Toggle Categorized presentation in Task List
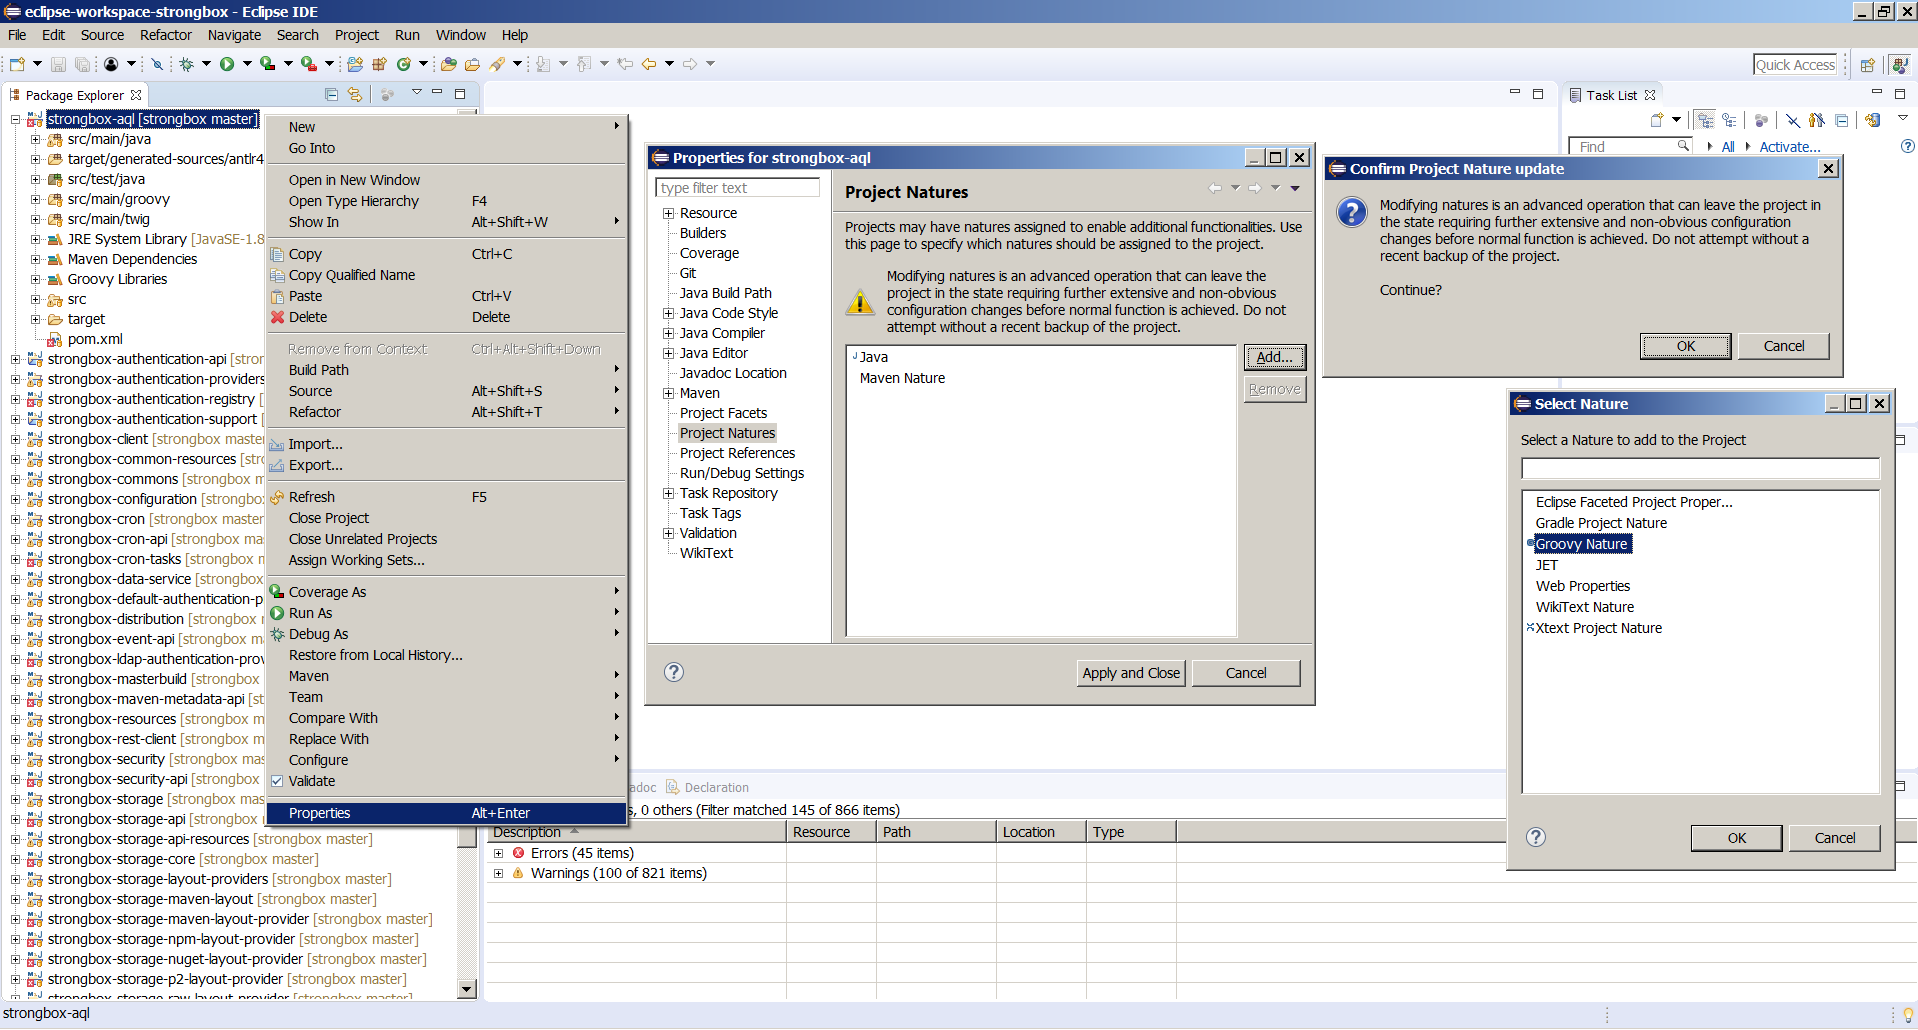The image size is (1918, 1030). [x=1705, y=120]
